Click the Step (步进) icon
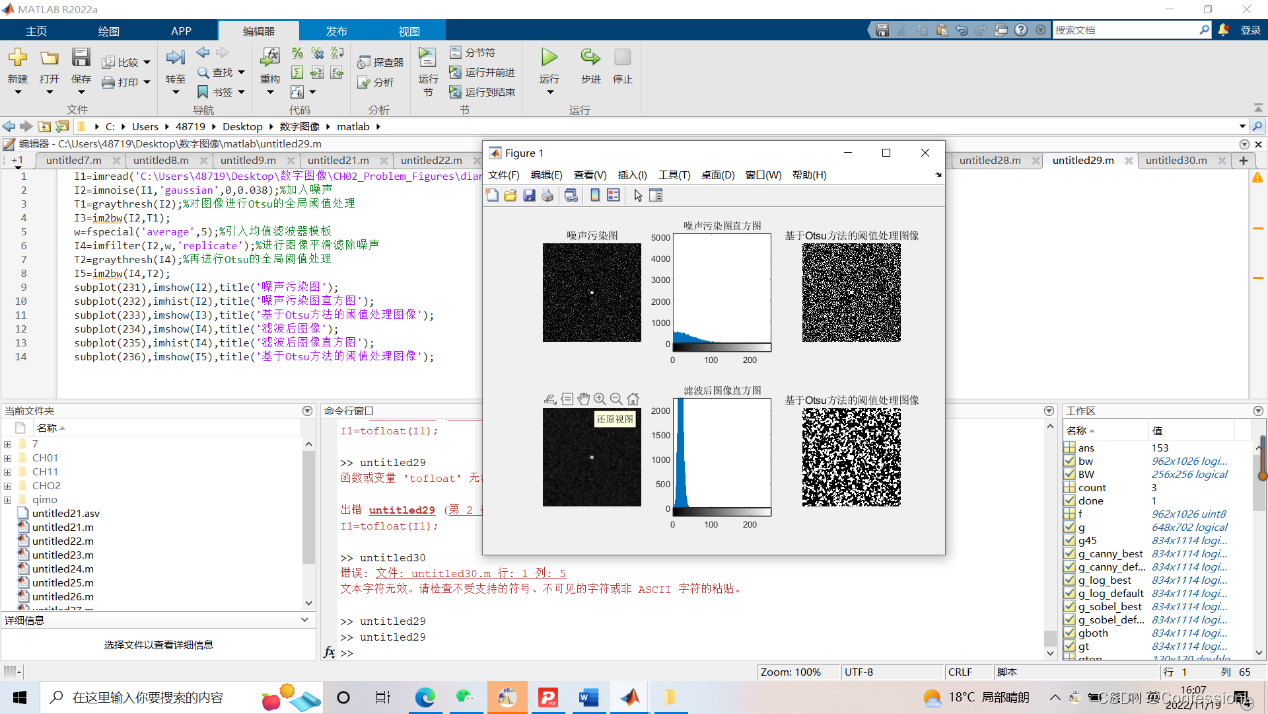The width and height of the screenshot is (1268, 714). pos(591,57)
